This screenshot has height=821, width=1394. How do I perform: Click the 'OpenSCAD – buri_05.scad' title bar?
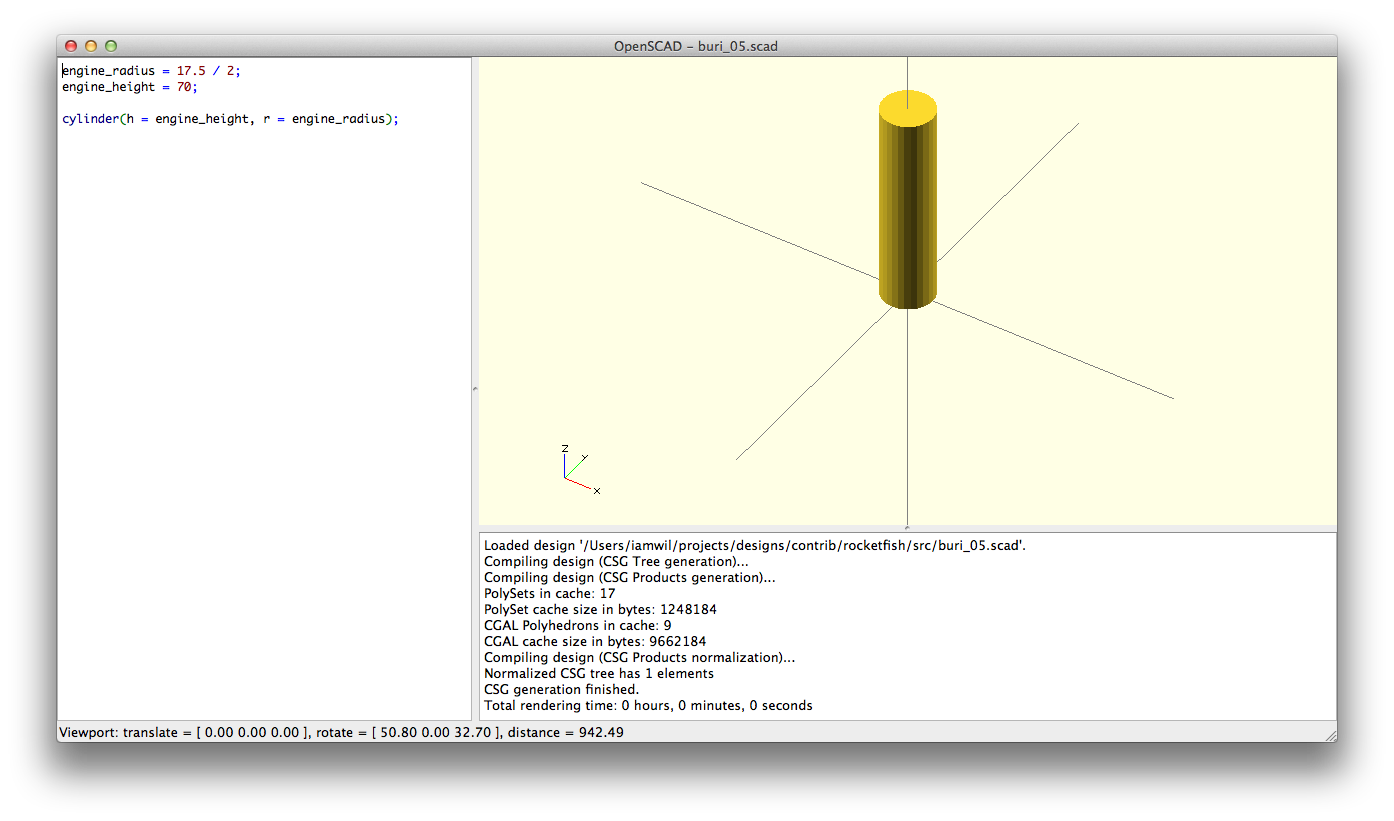(696, 46)
